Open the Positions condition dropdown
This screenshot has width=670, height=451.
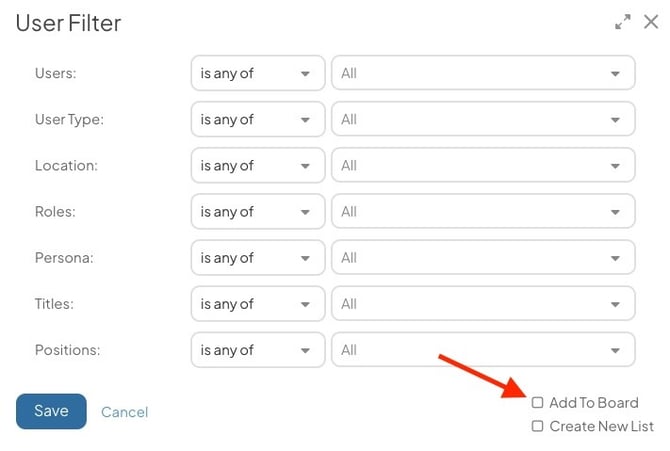[257, 350]
